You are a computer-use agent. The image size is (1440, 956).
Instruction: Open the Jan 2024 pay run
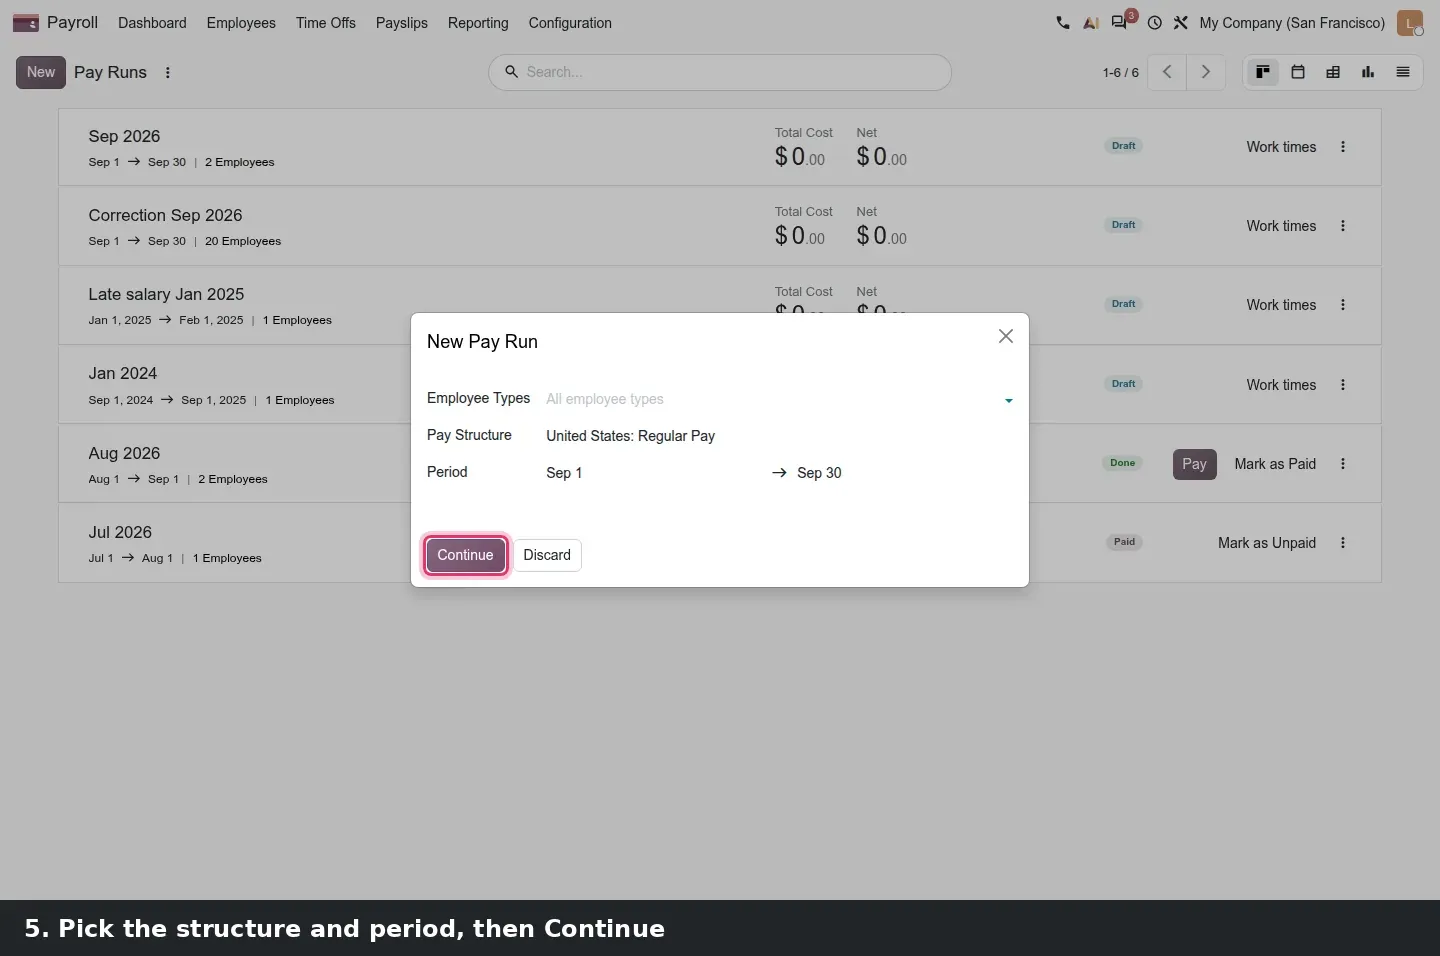click(122, 373)
